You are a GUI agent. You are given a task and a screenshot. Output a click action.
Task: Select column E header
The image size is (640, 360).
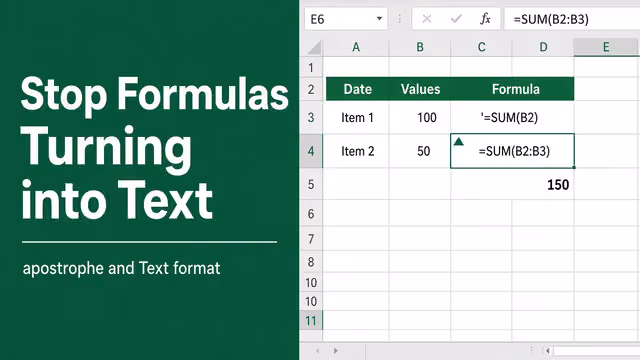click(x=606, y=47)
